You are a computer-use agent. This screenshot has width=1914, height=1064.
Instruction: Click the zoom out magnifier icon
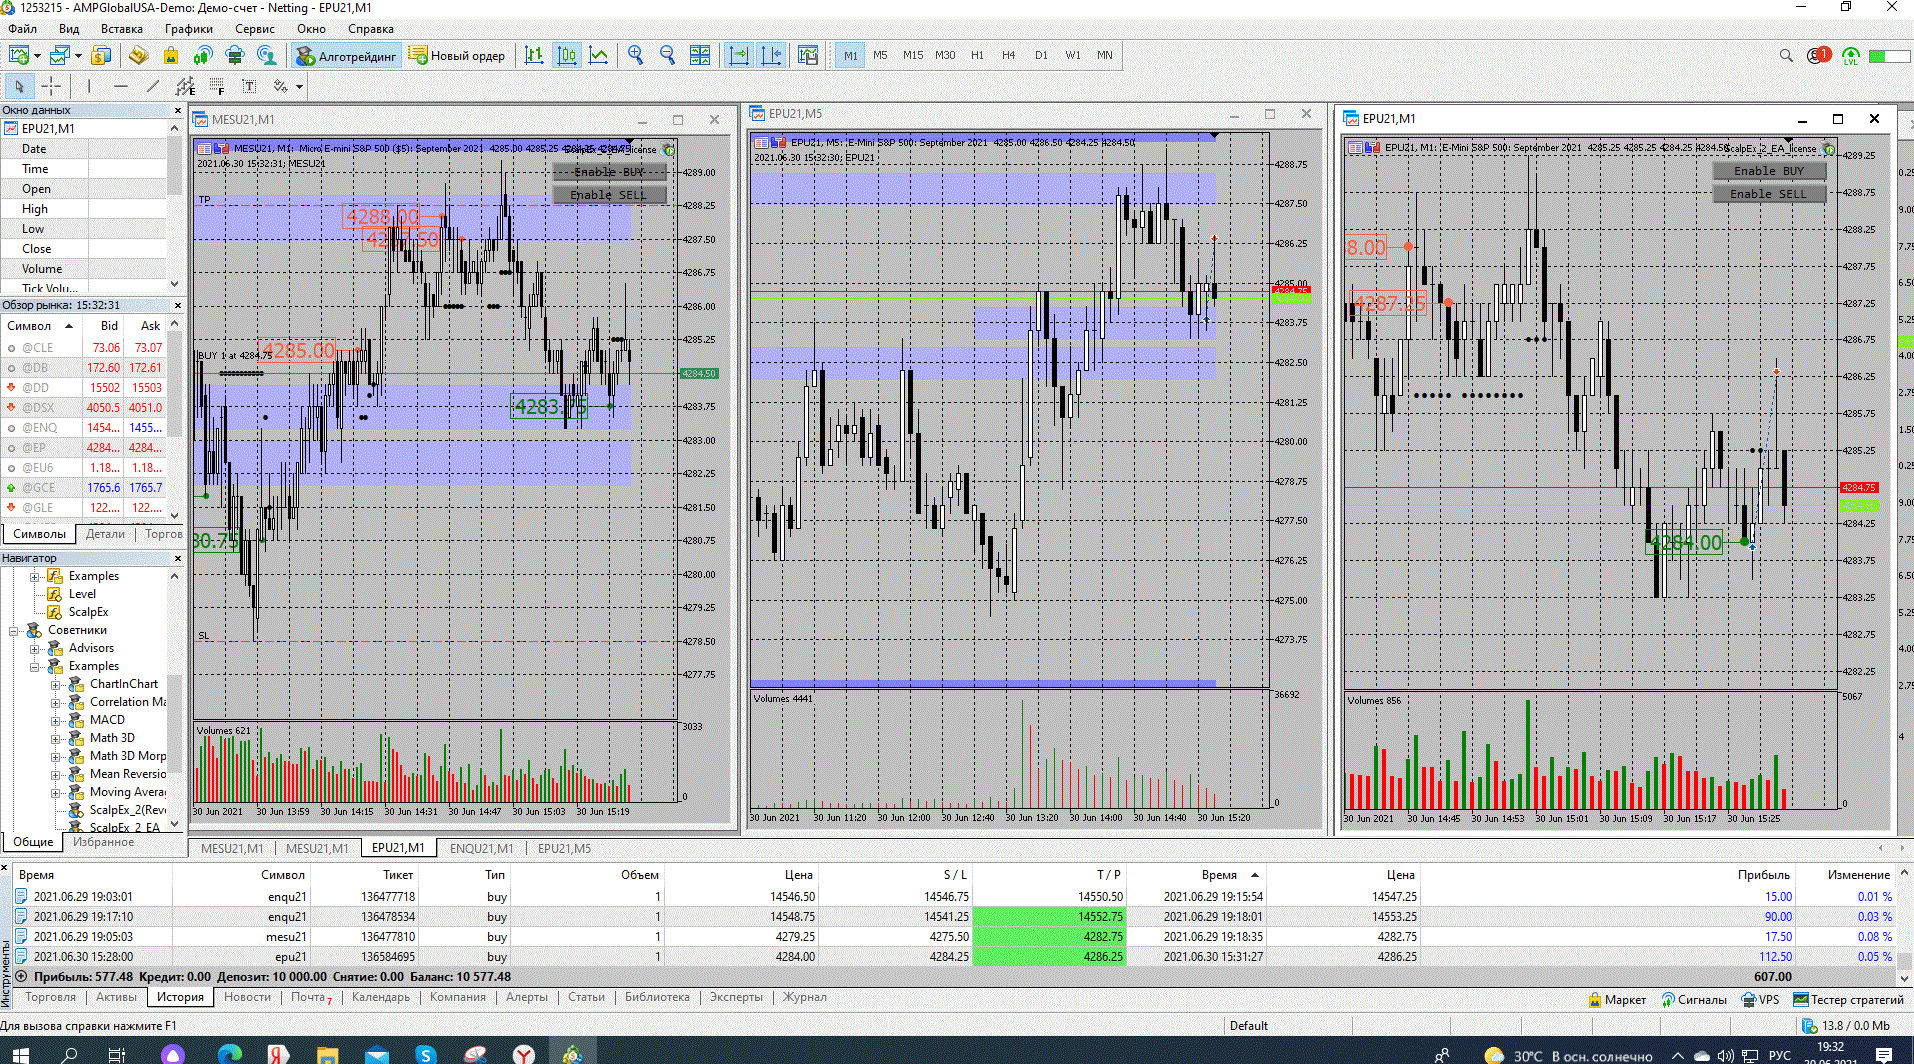click(x=667, y=56)
